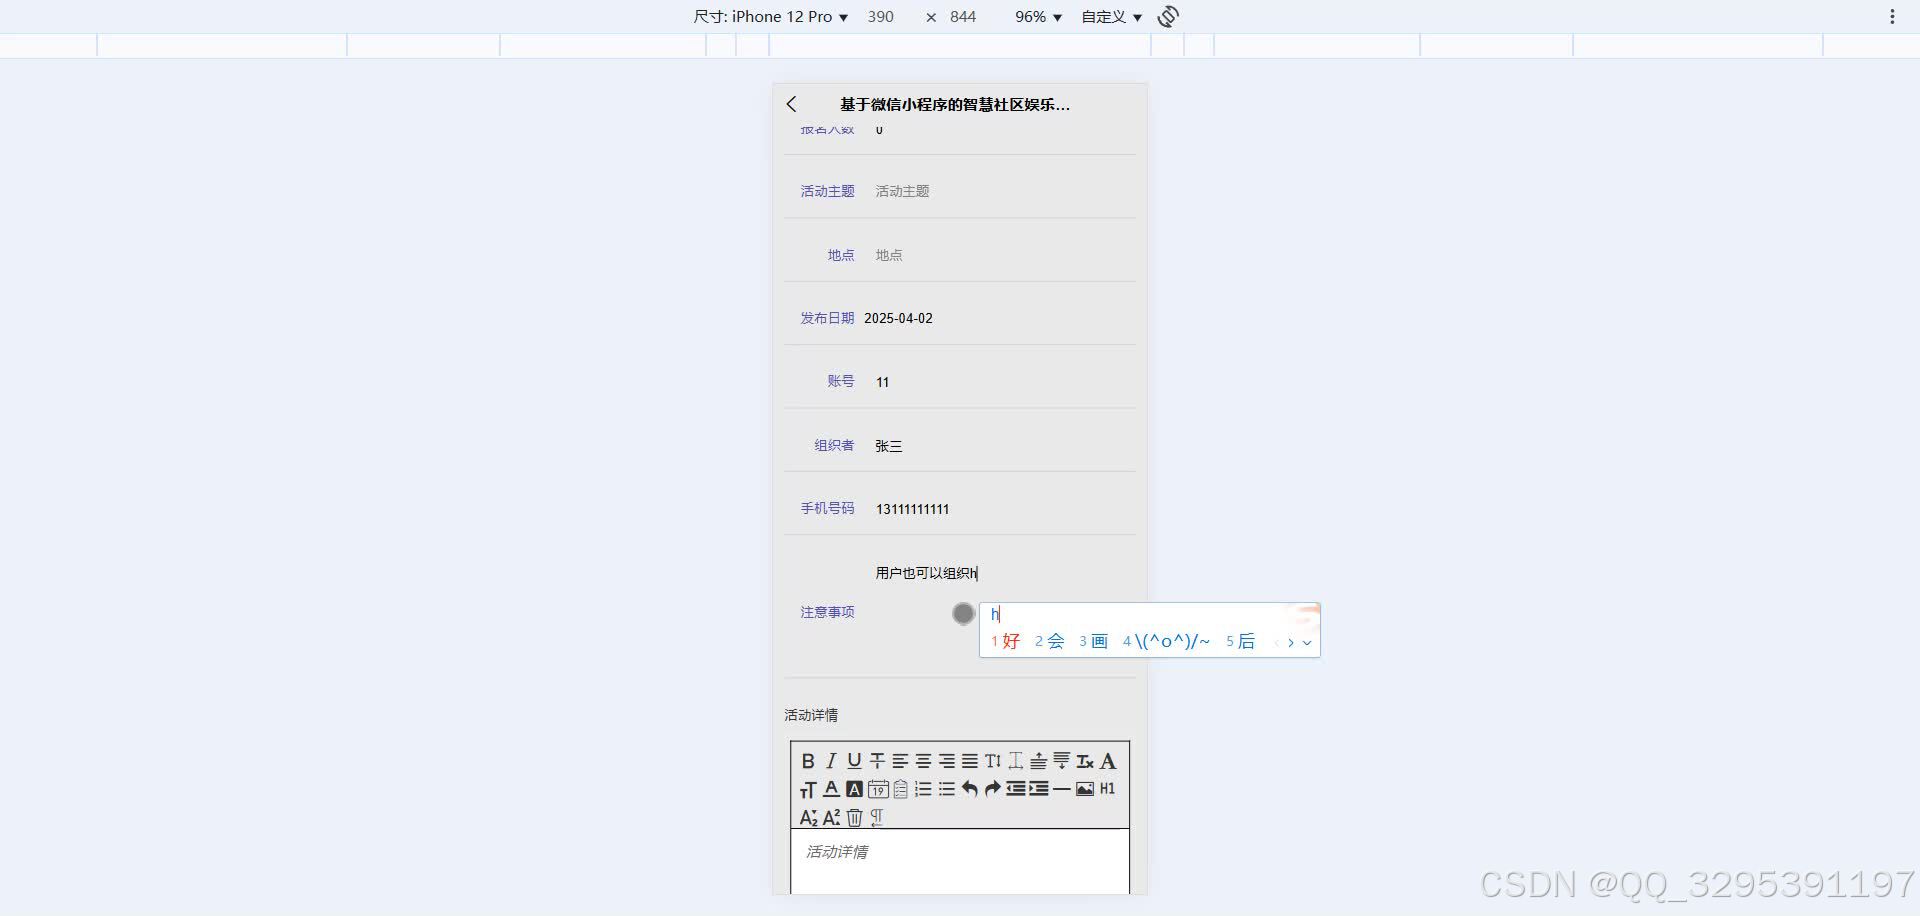This screenshot has height=916, width=1920.
Task: Select the ordered list icon
Action: [925, 789]
